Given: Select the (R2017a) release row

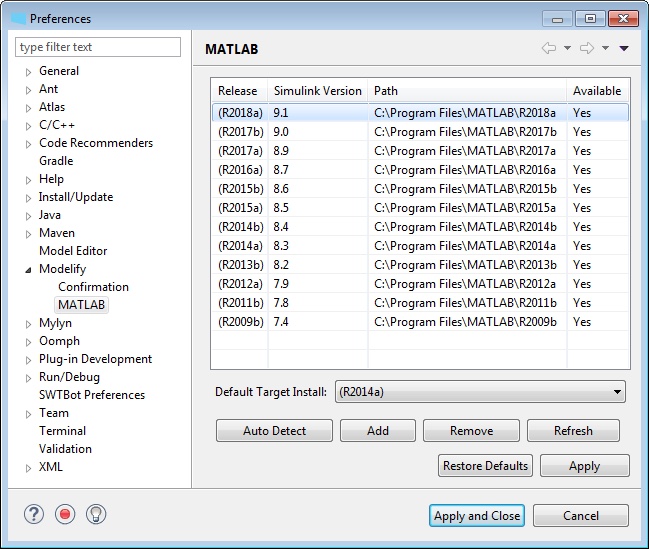Looking at the screenshot, I should [421, 151].
